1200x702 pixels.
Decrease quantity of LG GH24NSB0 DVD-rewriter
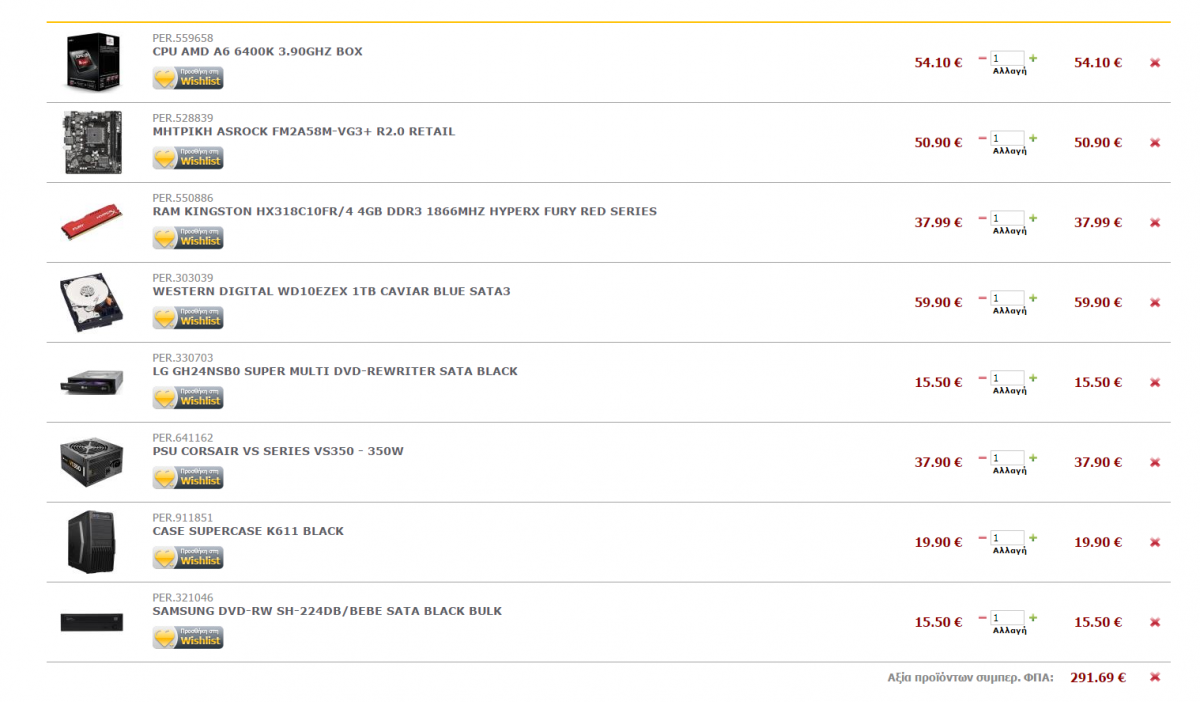click(x=983, y=378)
